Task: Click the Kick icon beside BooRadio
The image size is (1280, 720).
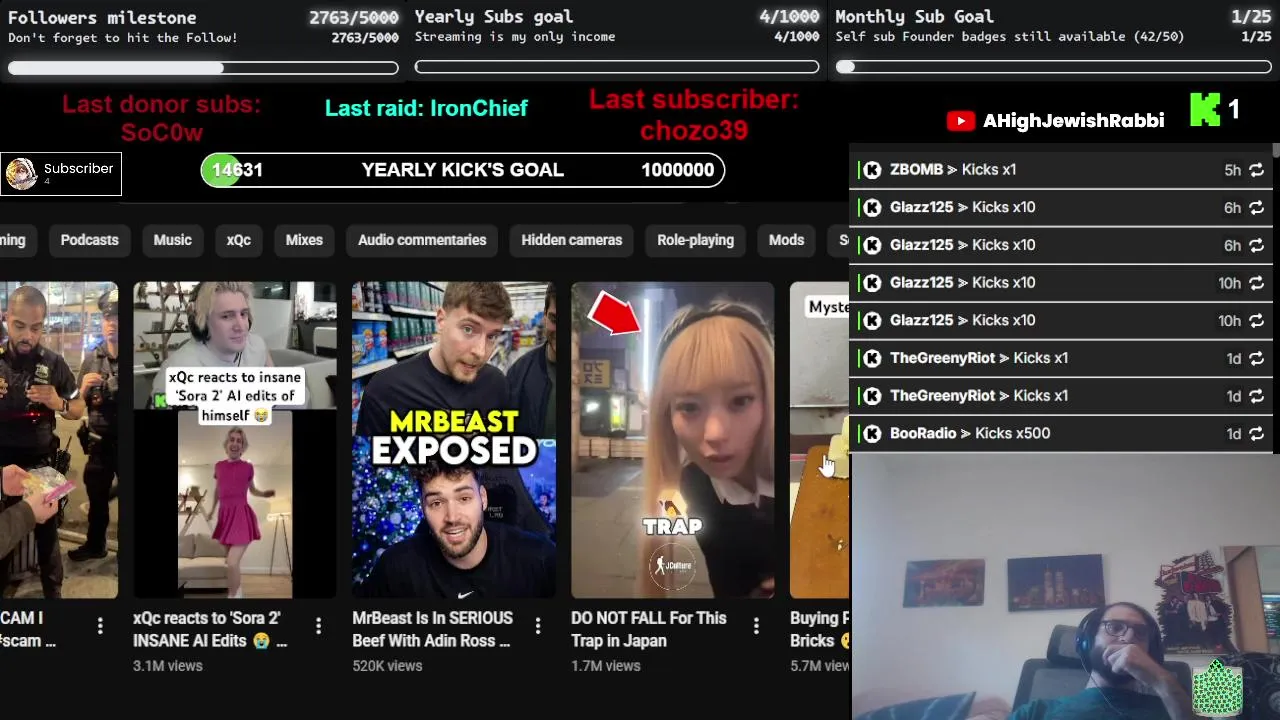Action: tap(872, 434)
